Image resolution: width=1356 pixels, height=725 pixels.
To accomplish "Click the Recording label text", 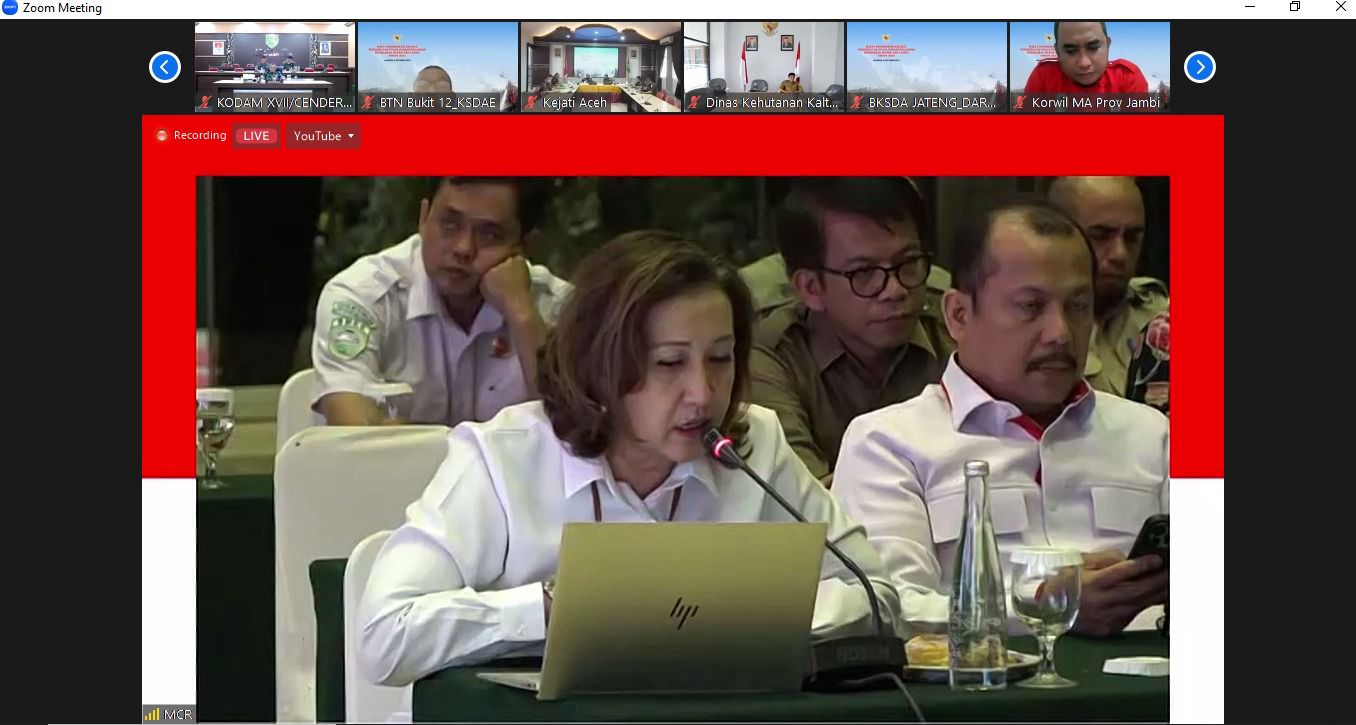I will click(x=200, y=136).
